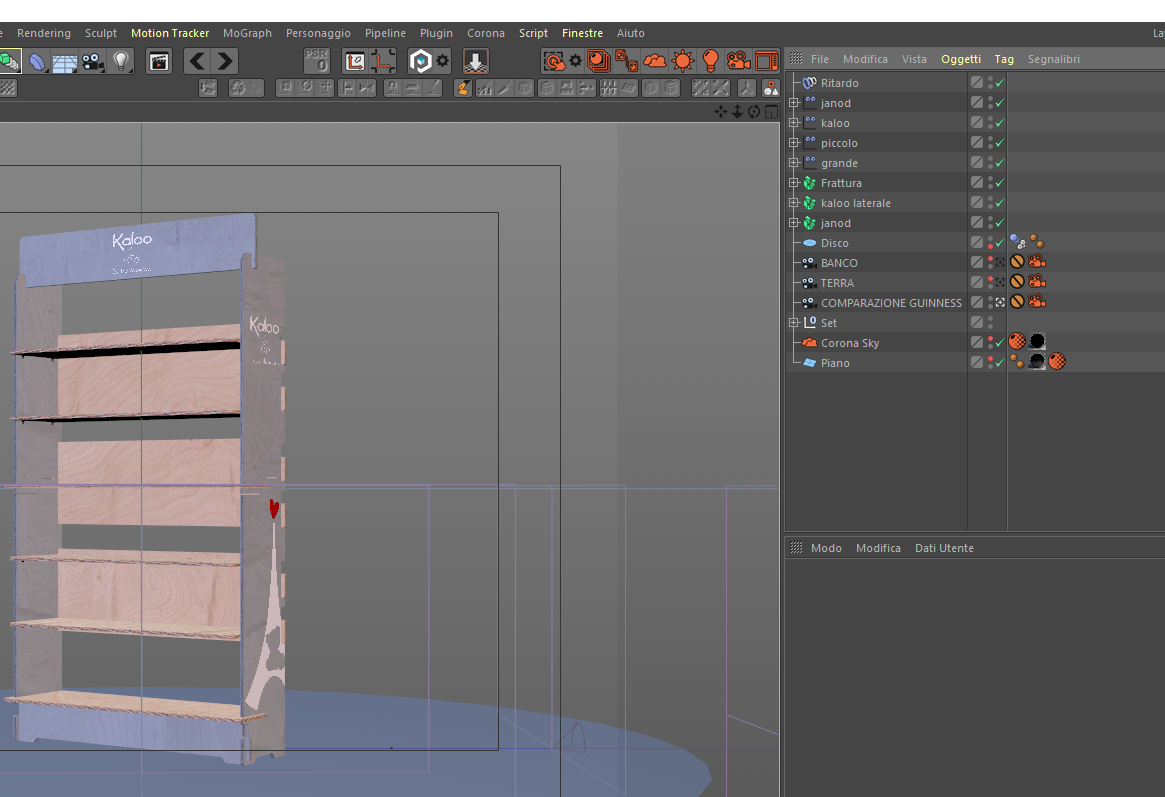Viewport: 1165px width, 797px height.
Task: Click the orange material tag on Piano
Action: click(x=1057, y=361)
